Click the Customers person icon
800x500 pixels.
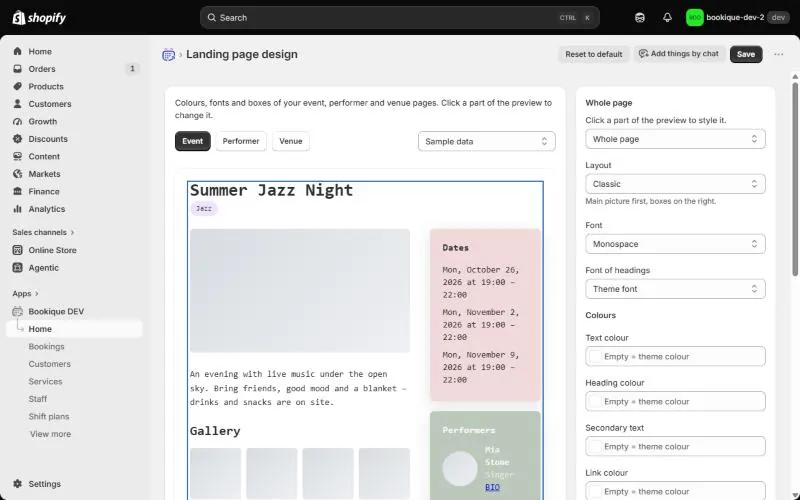17,104
